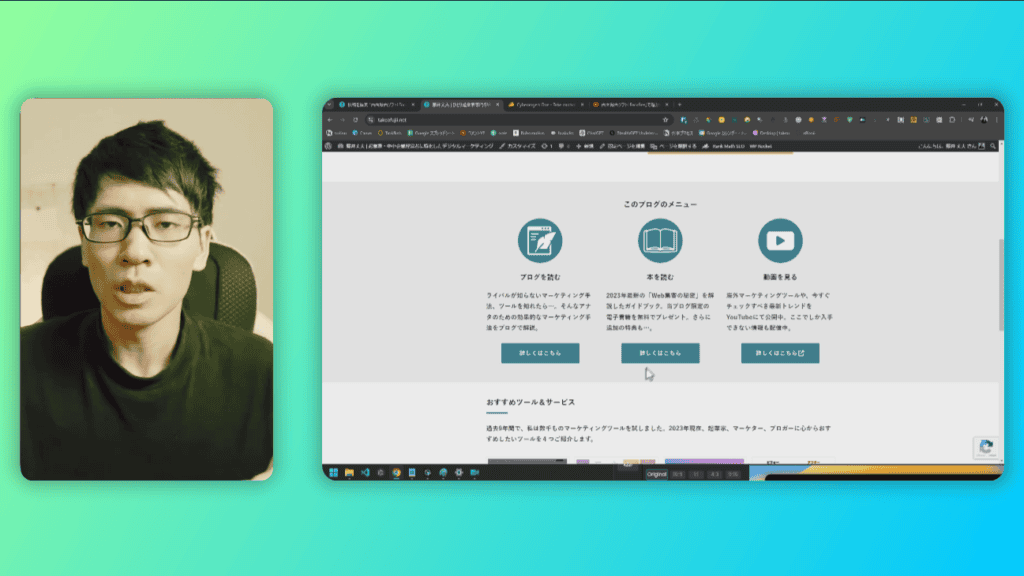The image size is (1024, 576).
Task: Open the Canva bookmark
Action: click(x=362, y=133)
